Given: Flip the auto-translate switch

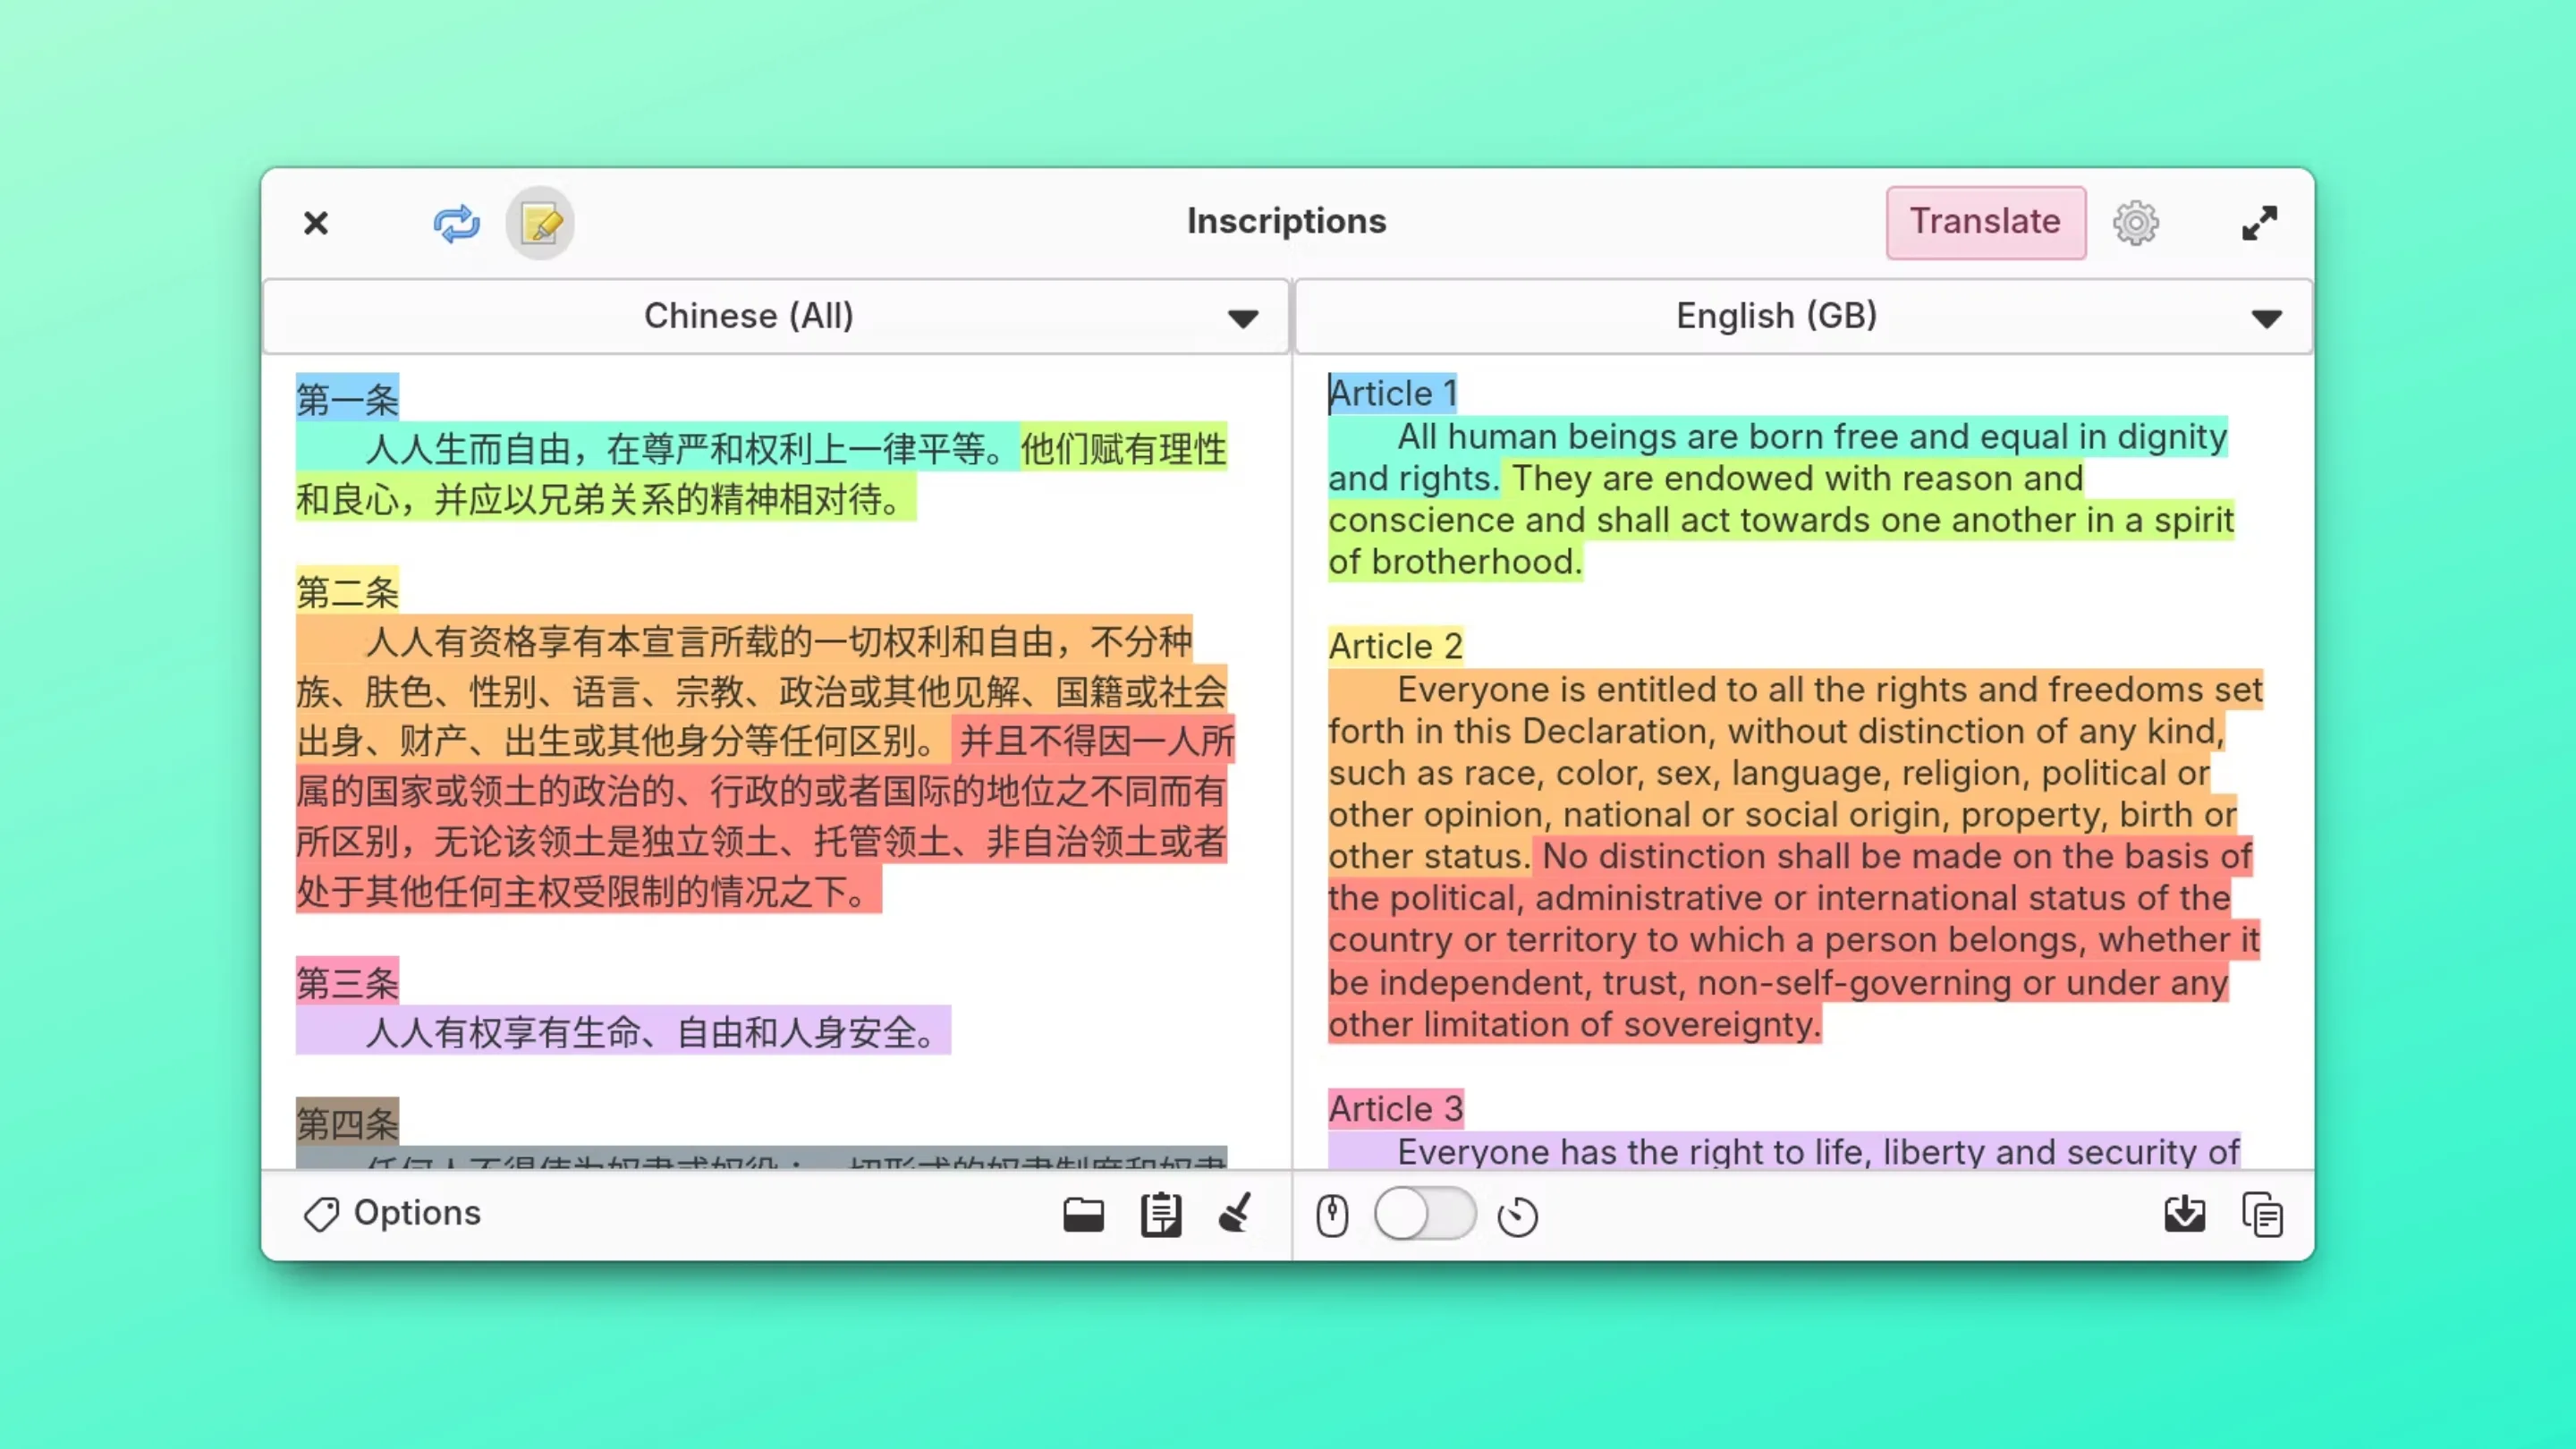Looking at the screenshot, I should click(x=1424, y=1214).
